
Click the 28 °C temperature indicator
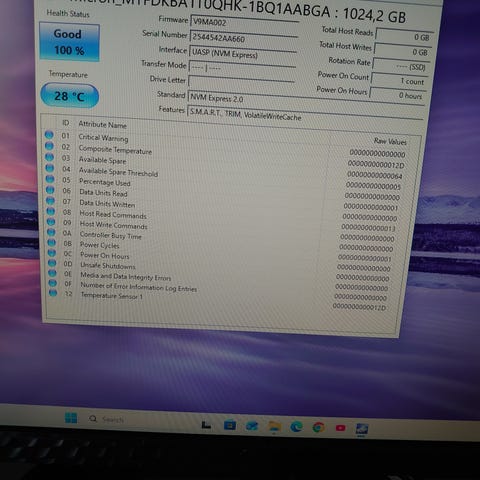pos(69,96)
